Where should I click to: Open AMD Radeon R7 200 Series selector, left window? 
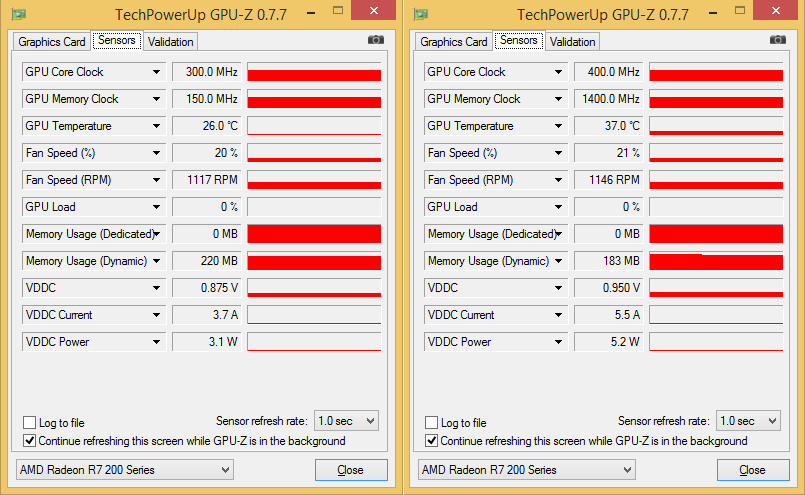pyautogui.click(x=125, y=470)
